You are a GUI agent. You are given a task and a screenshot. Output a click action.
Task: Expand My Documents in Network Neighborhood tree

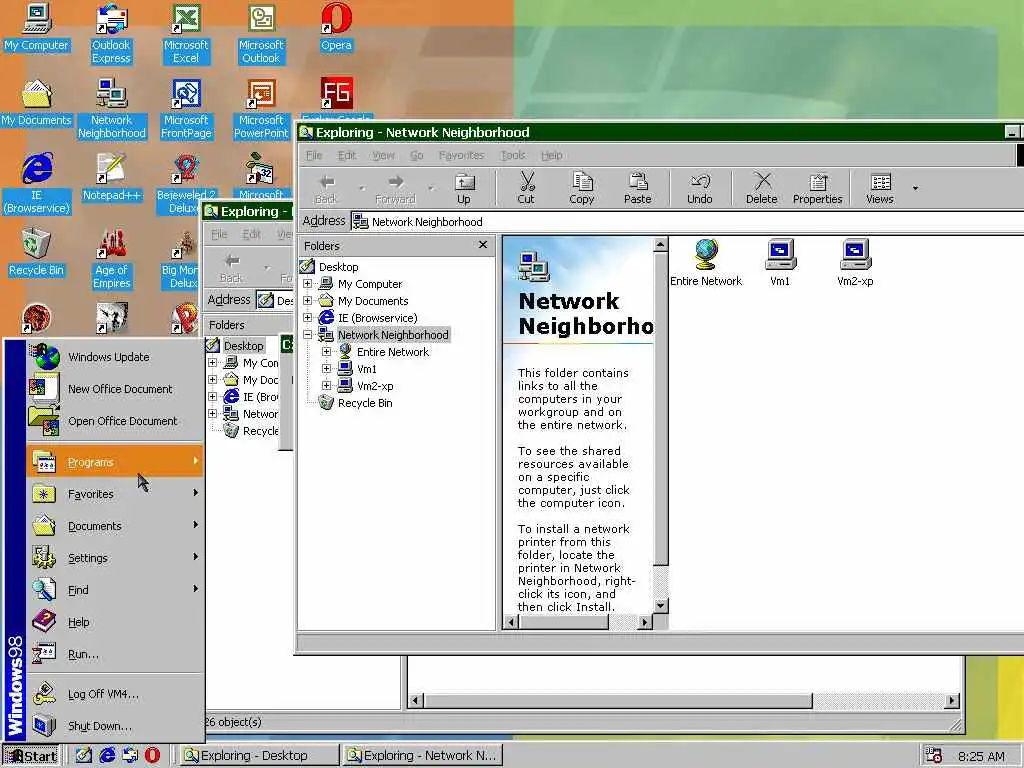308,300
